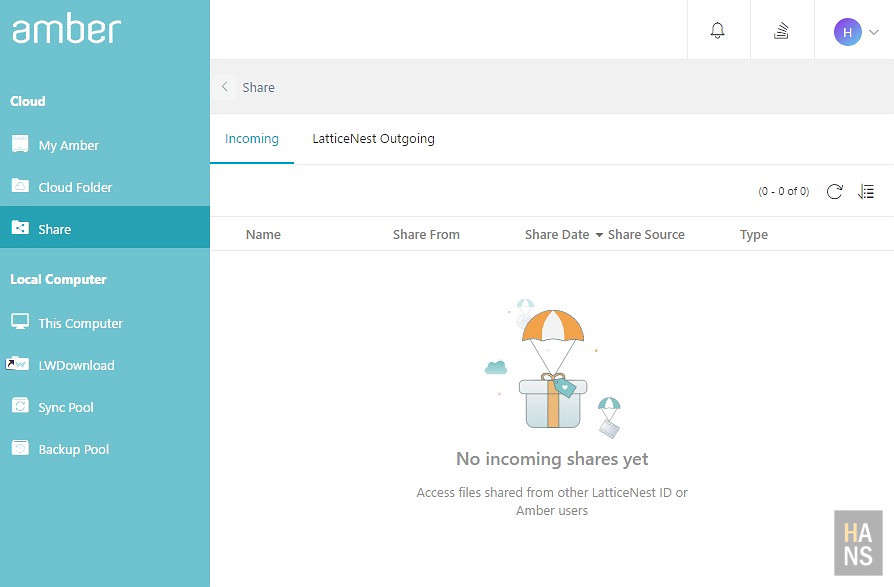This screenshot has height=587, width=894.
Task: Select Share in the sidebar
Action: (105, 227)
